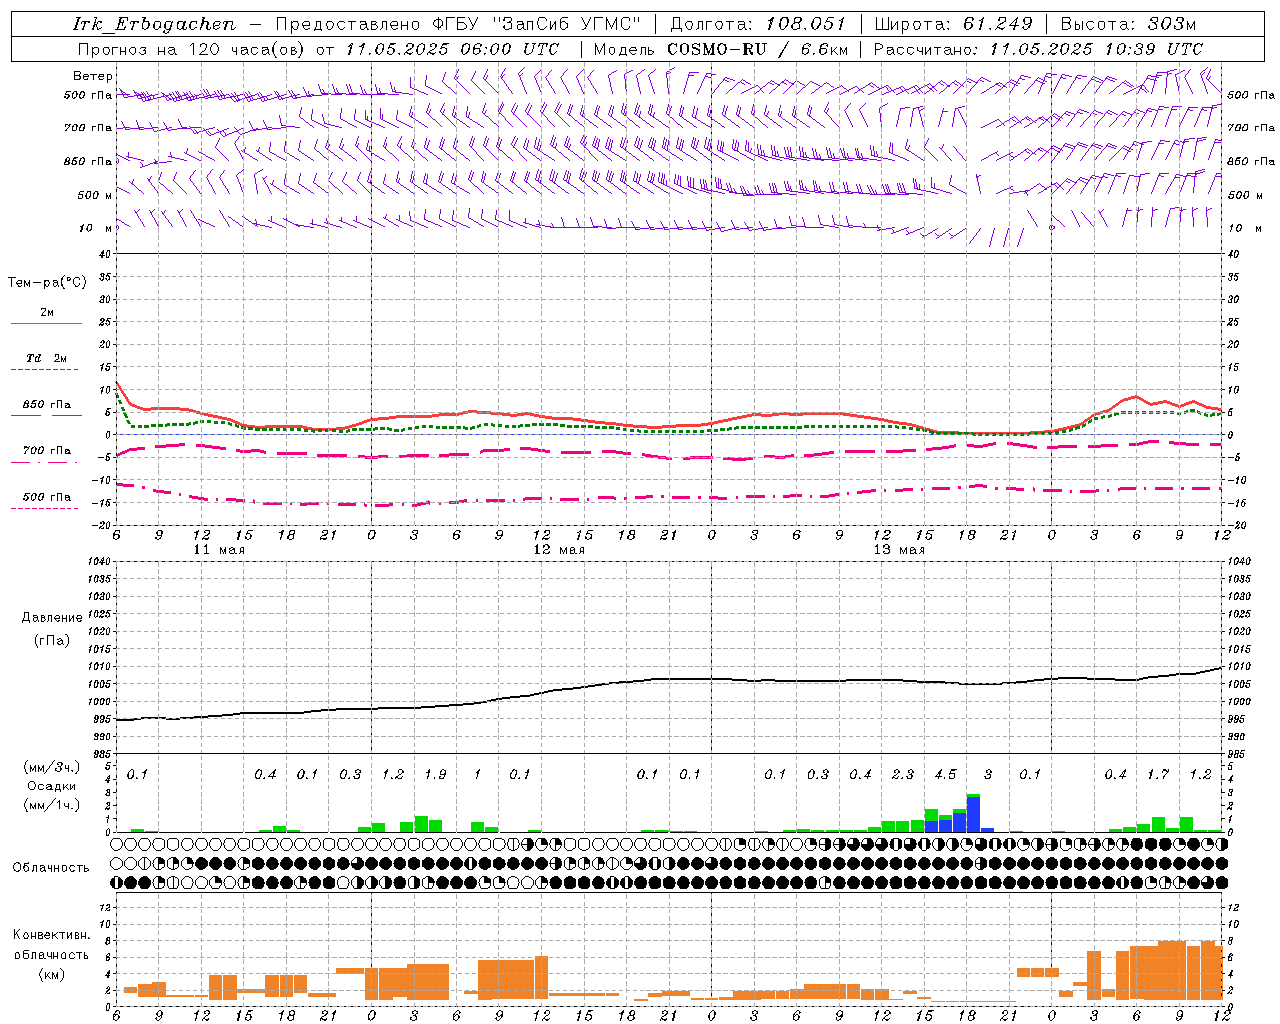
Task: Click the pink dash-dot '500 гПа' temperature legend sample
Action: (44, 508)
